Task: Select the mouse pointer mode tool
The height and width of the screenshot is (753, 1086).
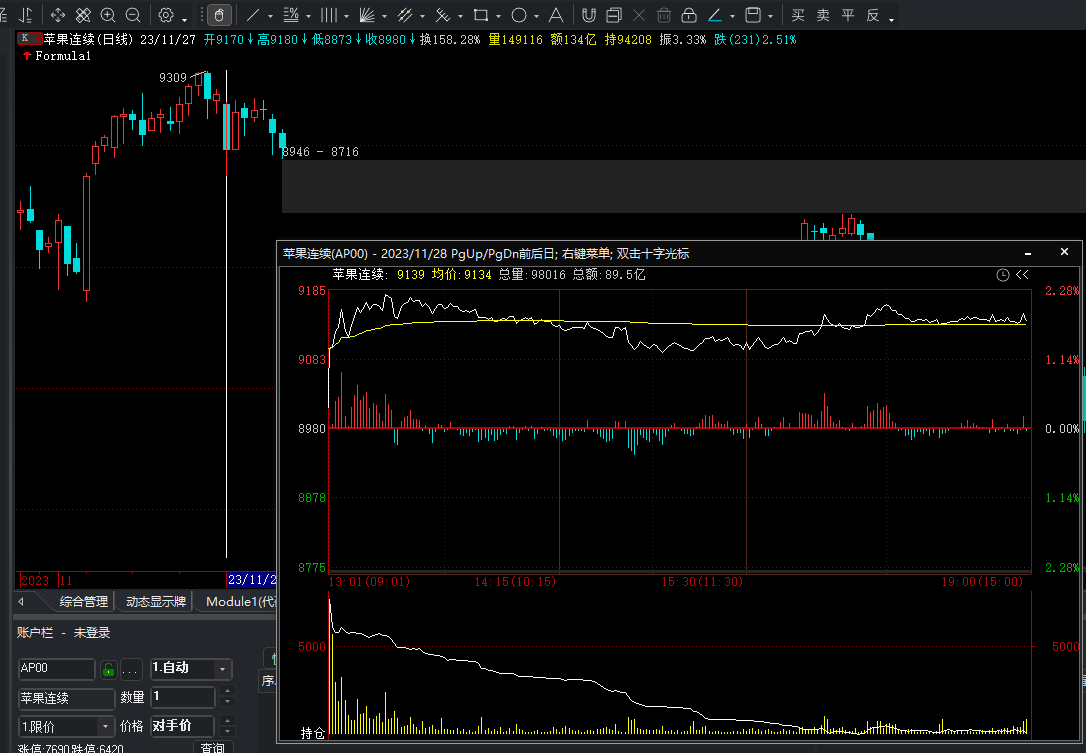Action: [219, 15]
